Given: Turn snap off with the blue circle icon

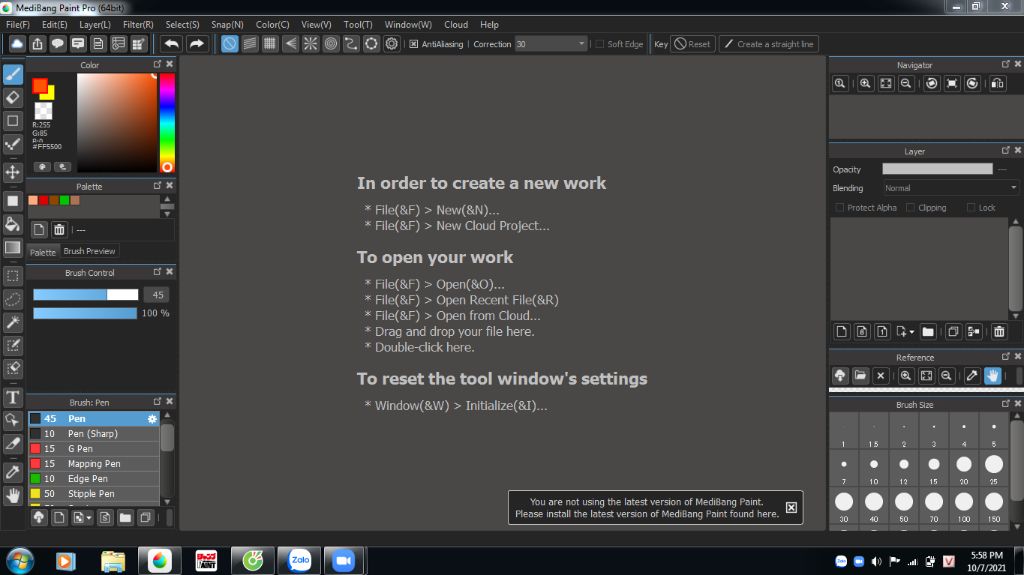Looking at the screenshot, I should [x=229, y=44].
